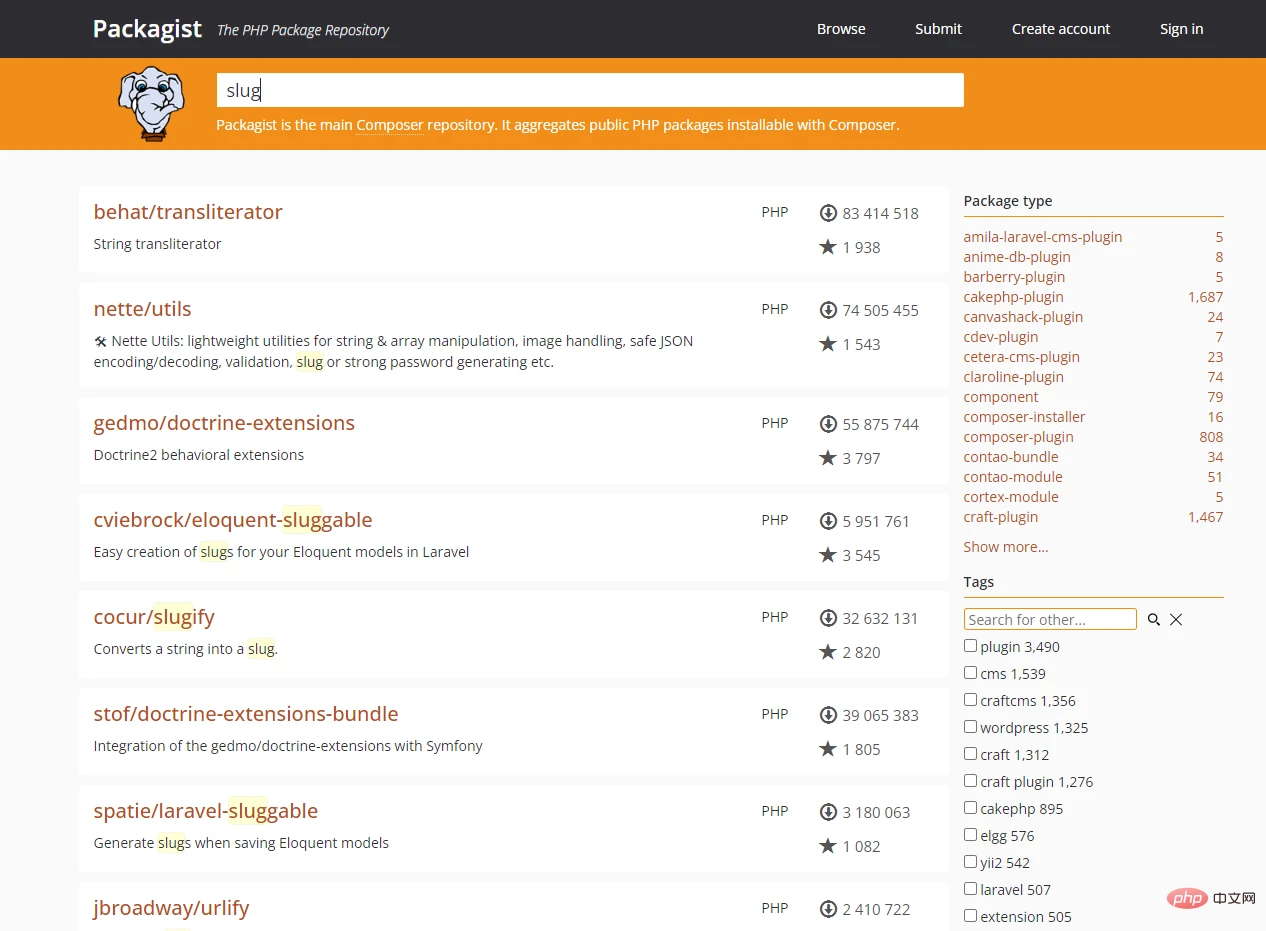Screen dimensions: 1266x931
Task: Click the '3 797' star count
Action: click(x=861, y=458)
